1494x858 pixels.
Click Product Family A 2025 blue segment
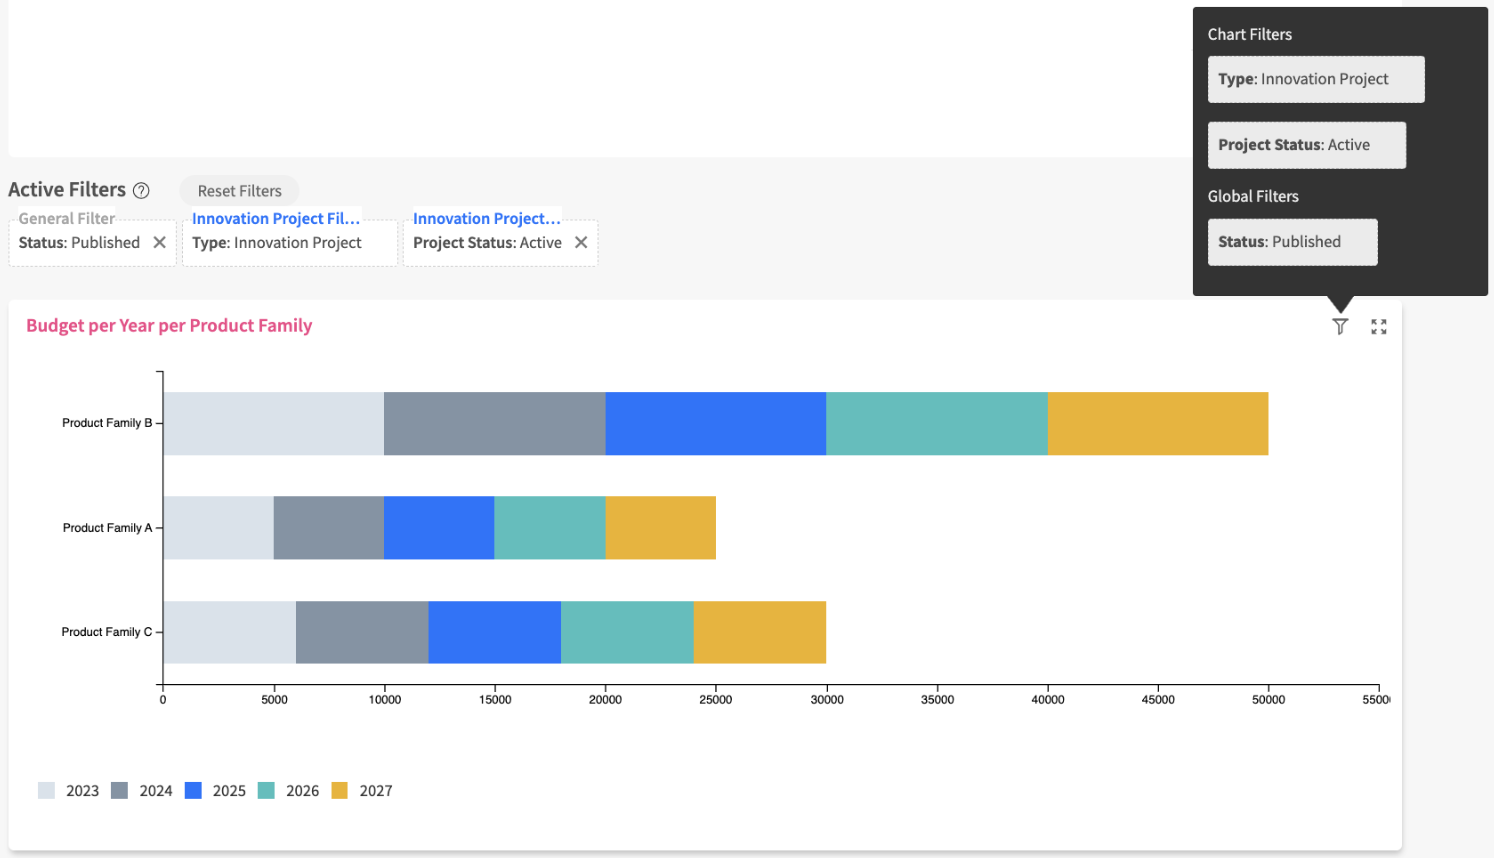point(439,528)
